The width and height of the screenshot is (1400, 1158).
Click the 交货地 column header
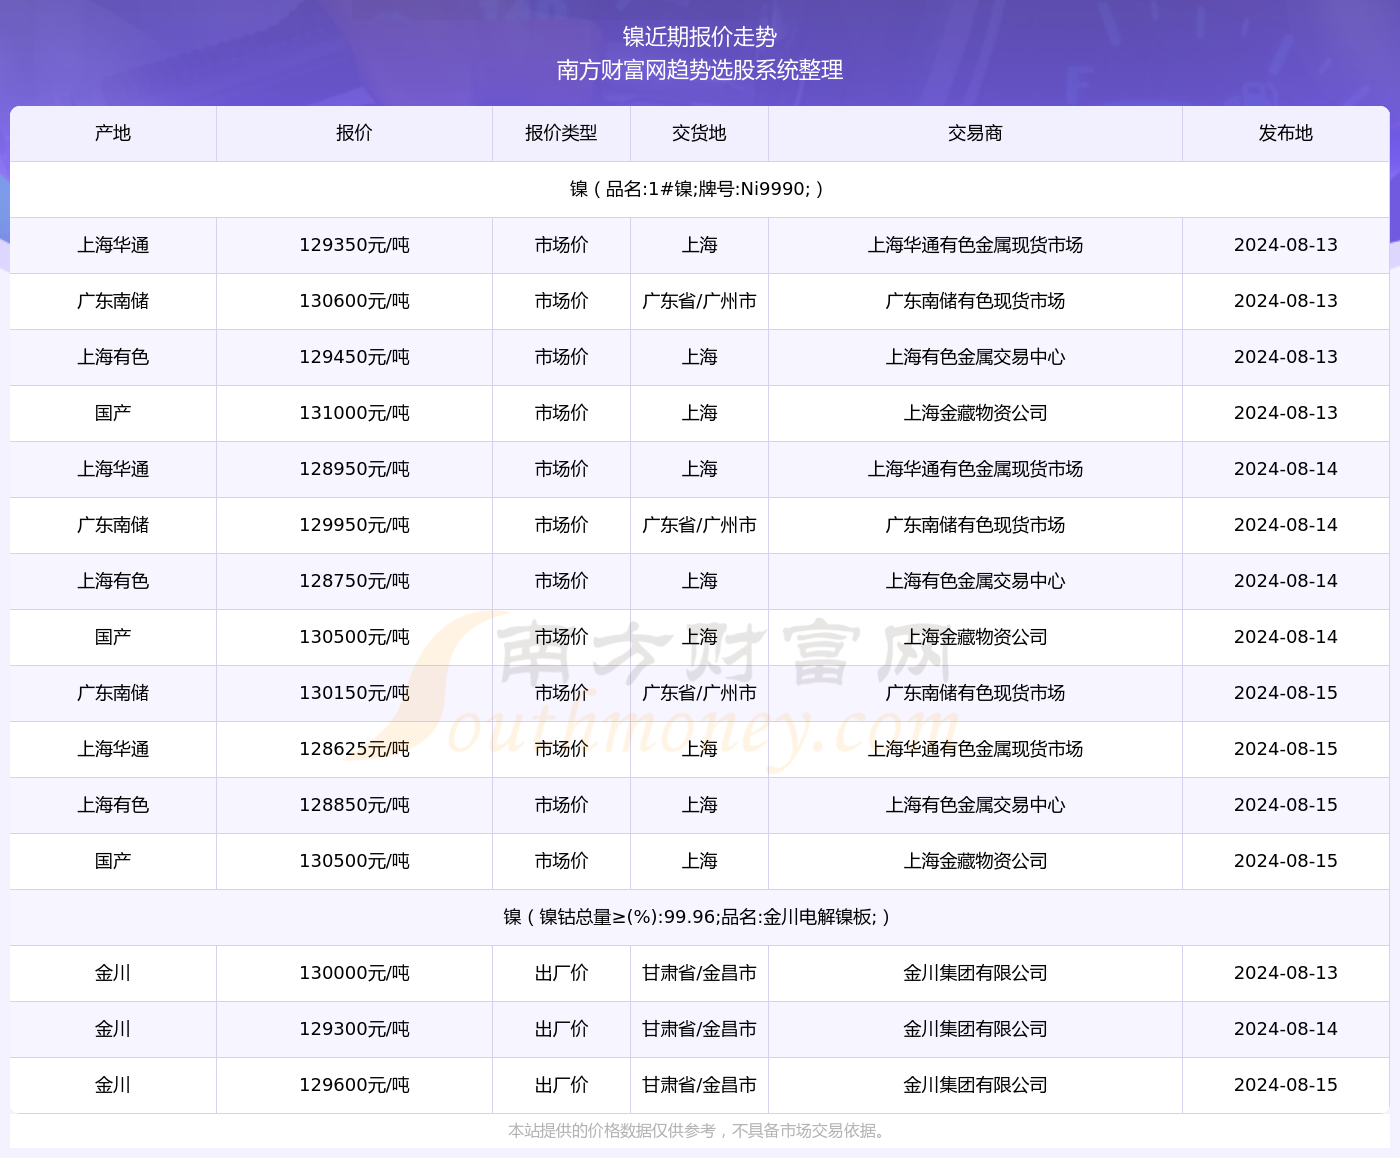point(699,133)
